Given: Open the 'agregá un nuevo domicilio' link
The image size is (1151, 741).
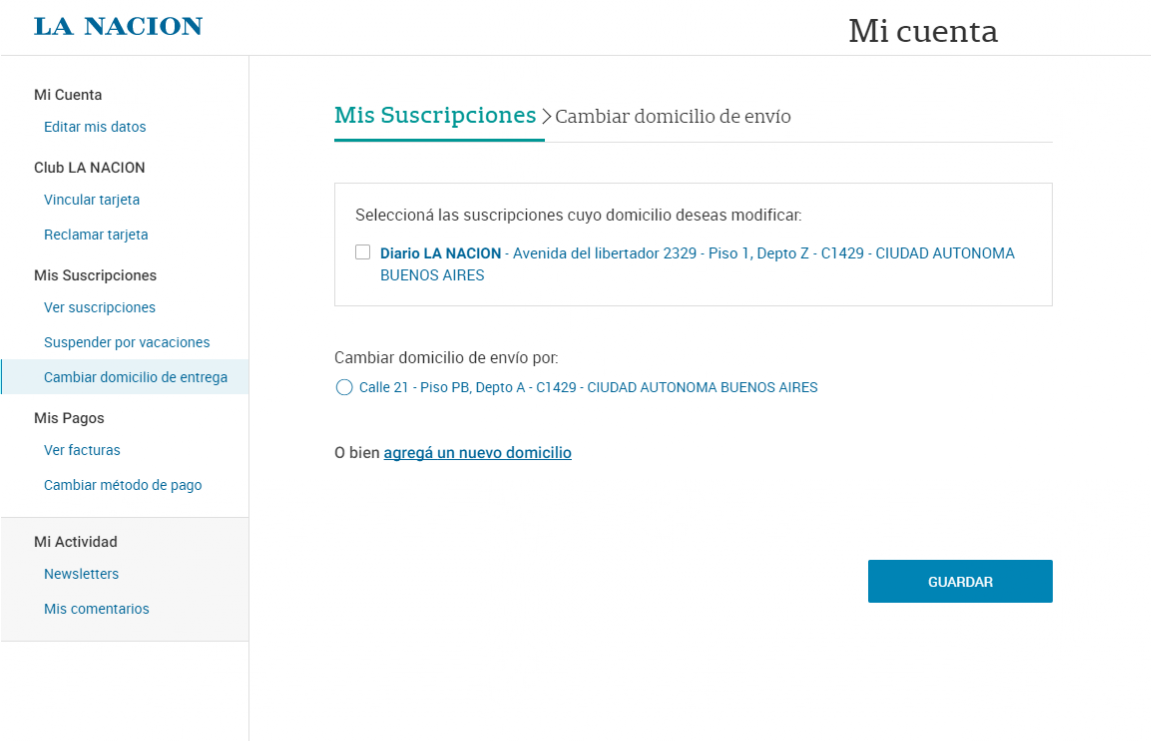Looking at the screenshot, I should coord(477,452).
